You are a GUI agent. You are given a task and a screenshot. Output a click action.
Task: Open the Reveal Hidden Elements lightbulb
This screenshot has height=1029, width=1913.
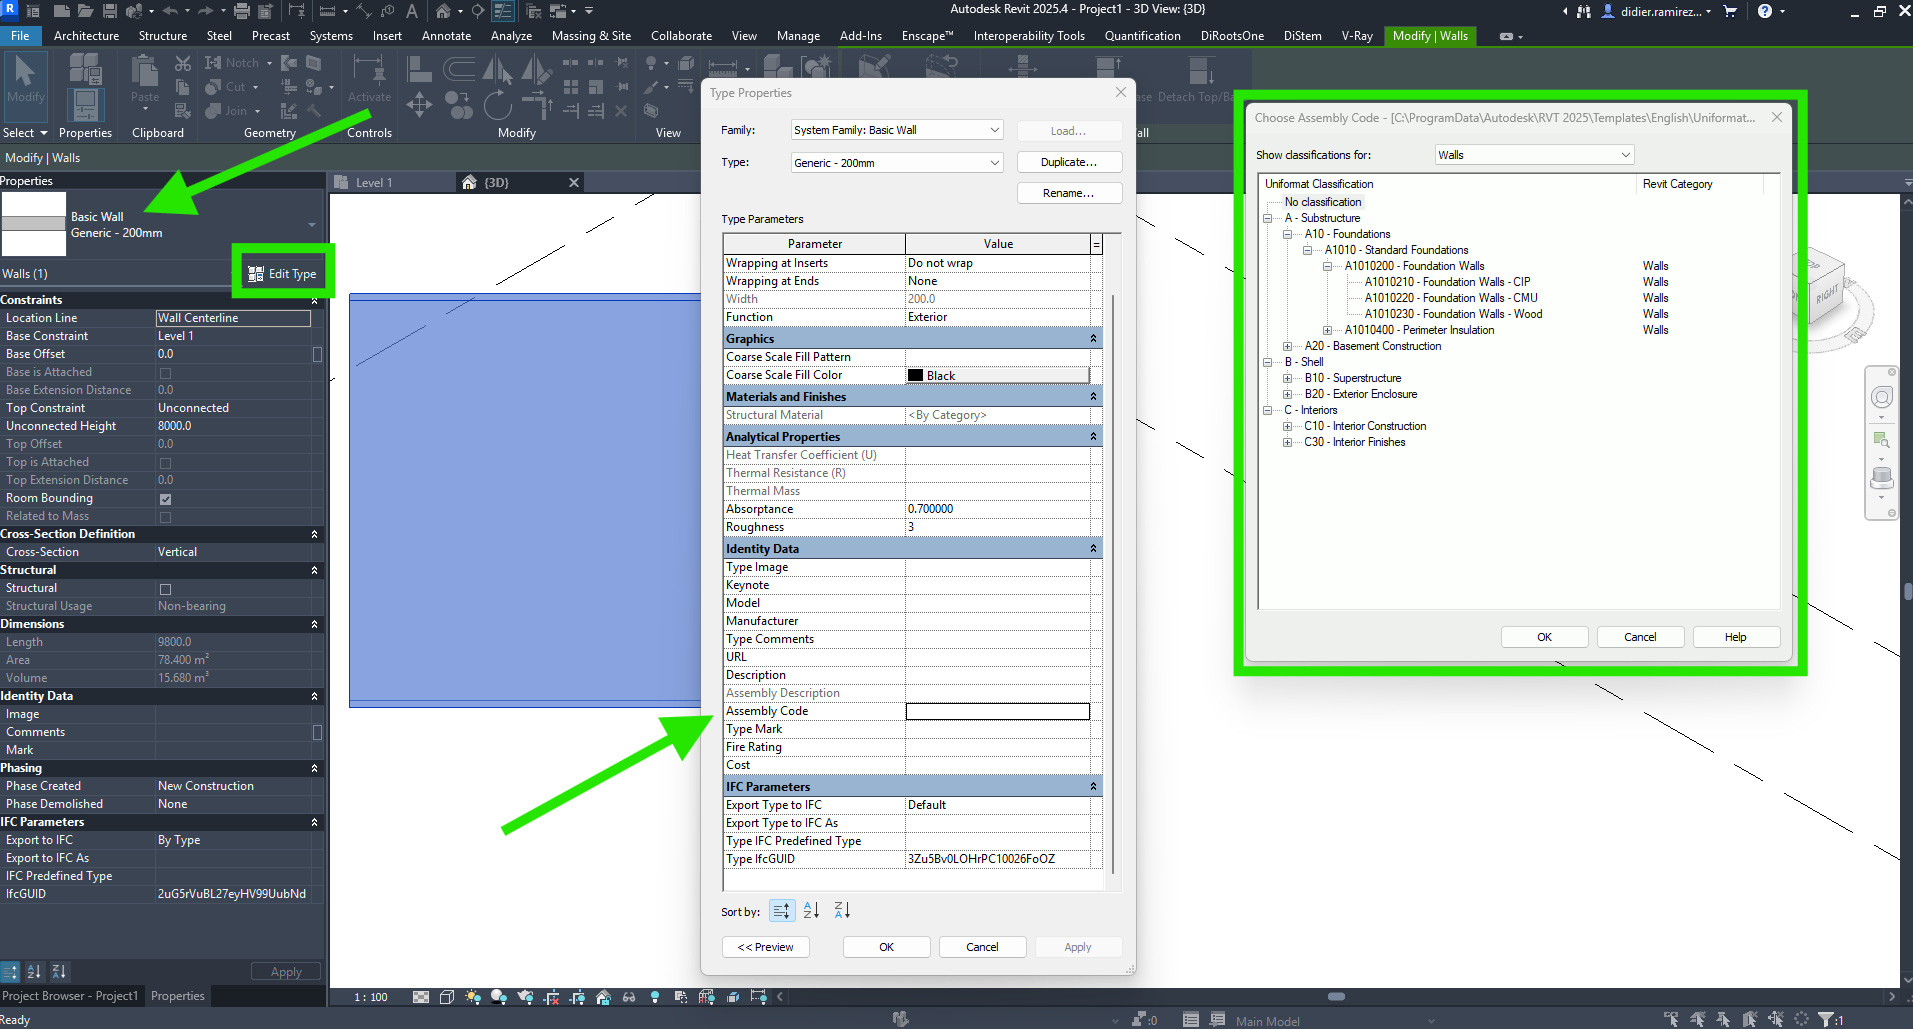(656, 997)
